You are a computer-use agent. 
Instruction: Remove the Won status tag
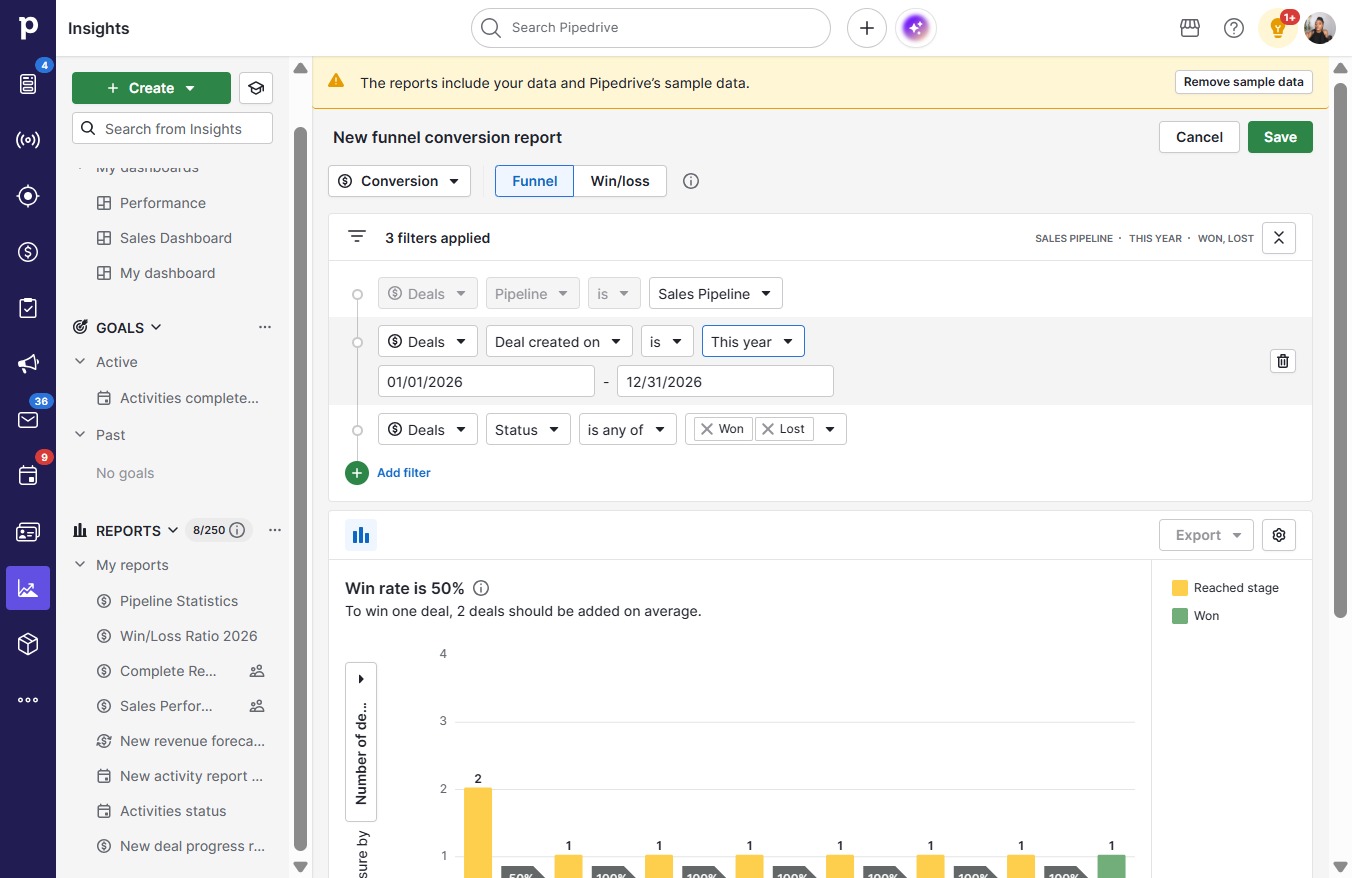(x=707, y=429)
